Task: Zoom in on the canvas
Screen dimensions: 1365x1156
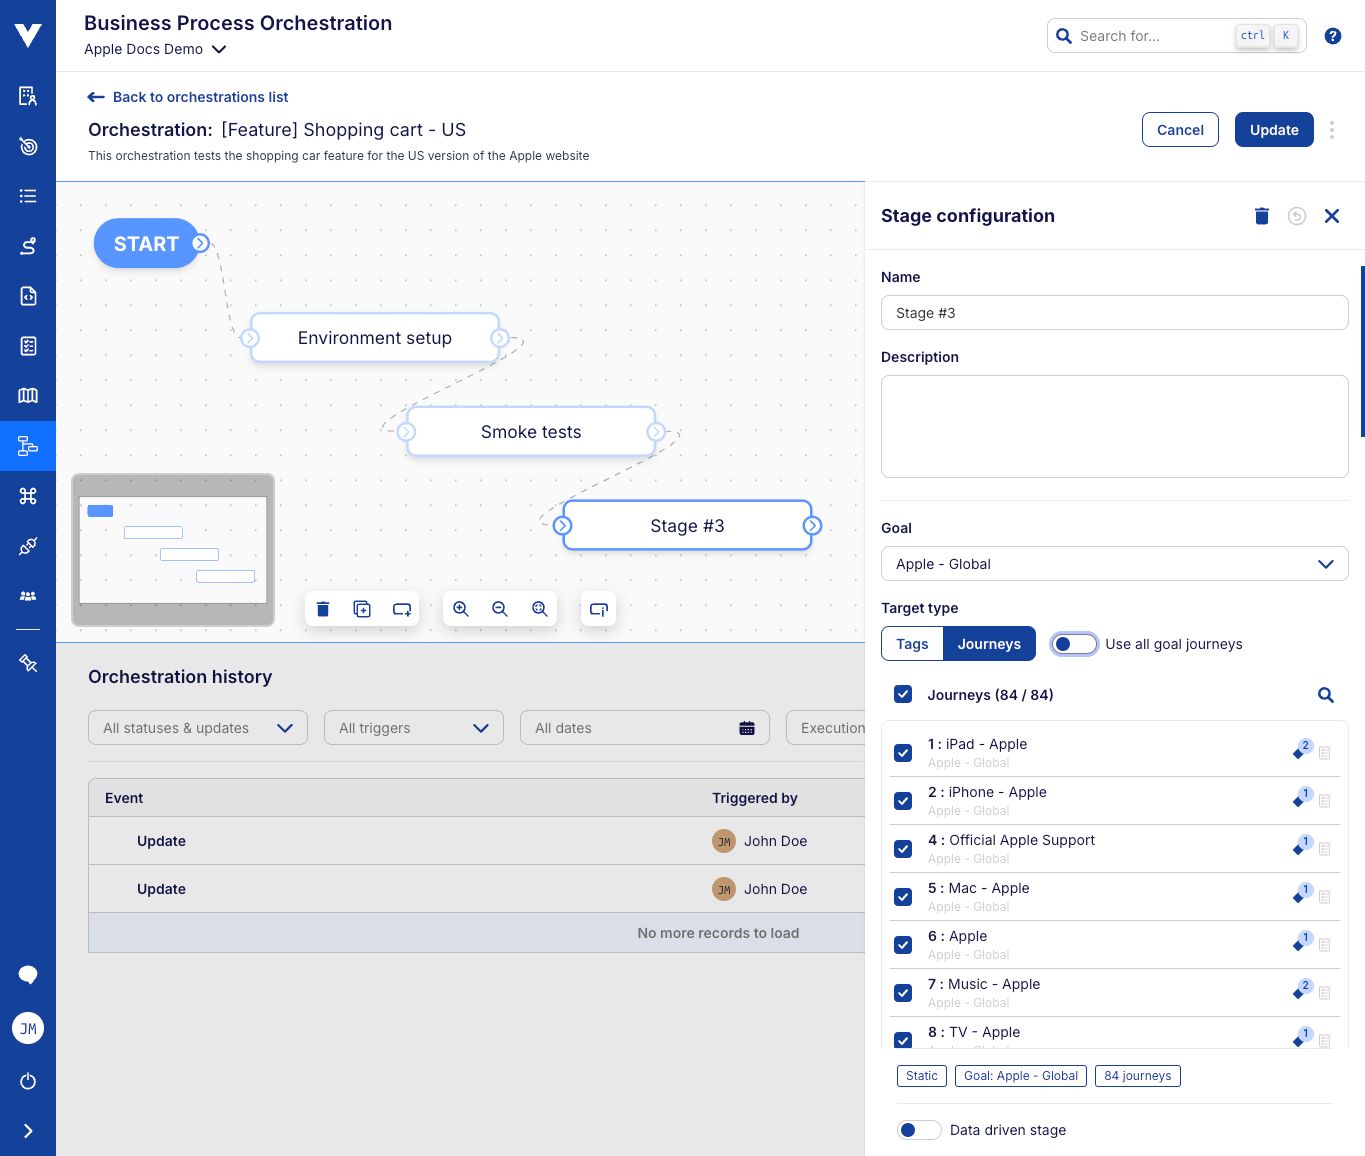Action: tap(461, 609)
